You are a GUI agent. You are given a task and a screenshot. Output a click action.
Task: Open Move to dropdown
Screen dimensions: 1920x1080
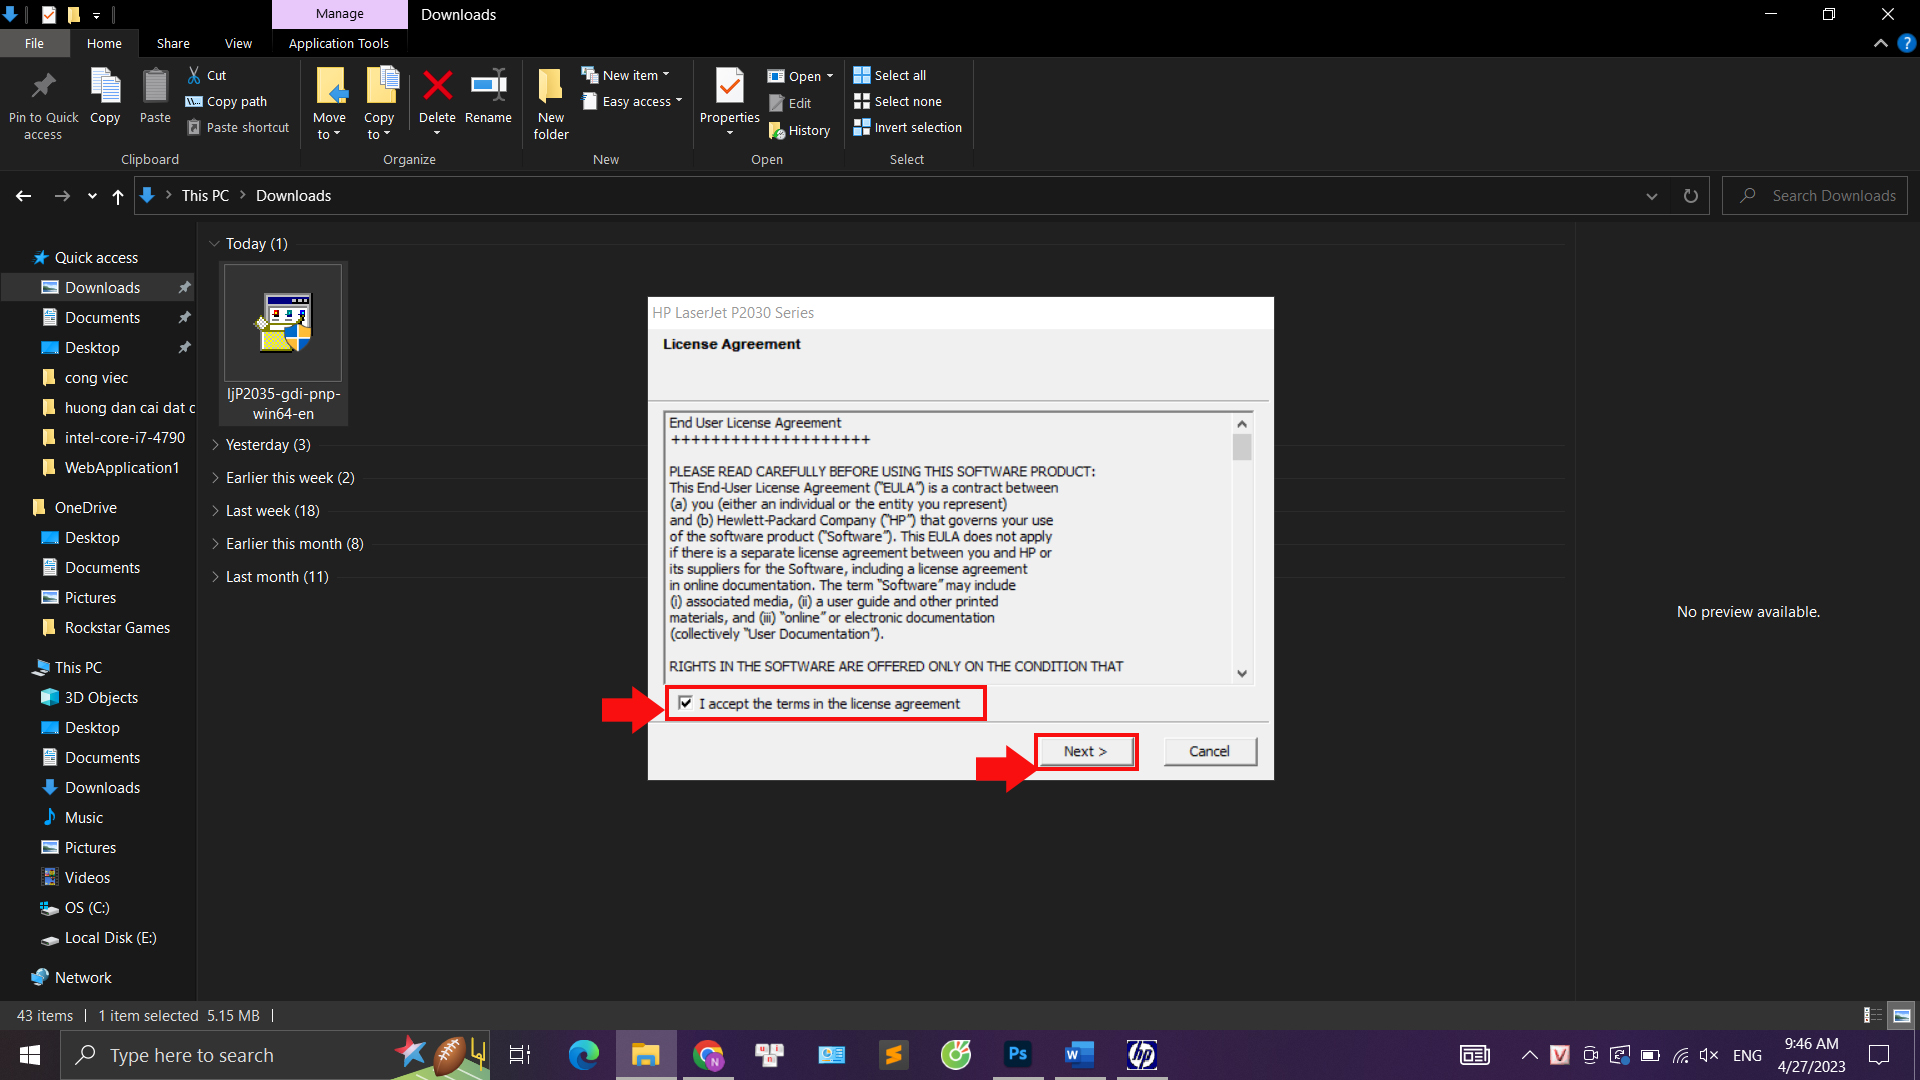click(x=329, y=126)
